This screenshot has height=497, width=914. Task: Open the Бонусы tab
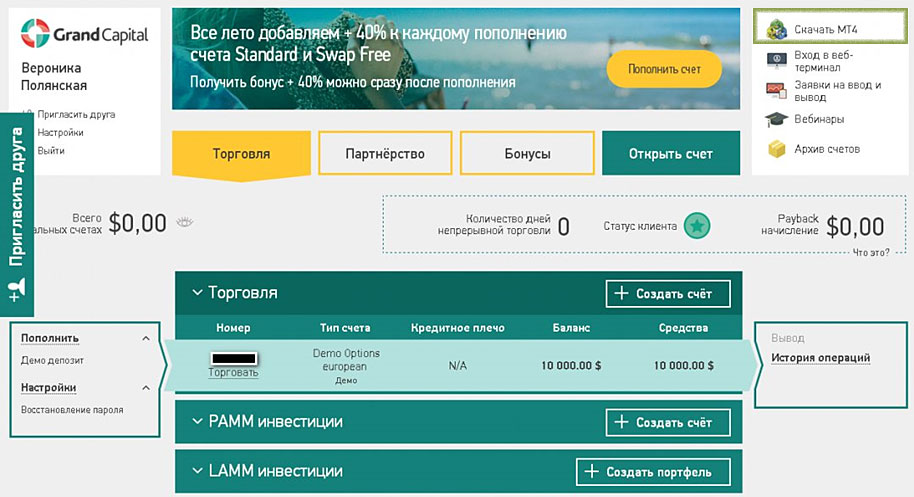(x=526, y=154)
